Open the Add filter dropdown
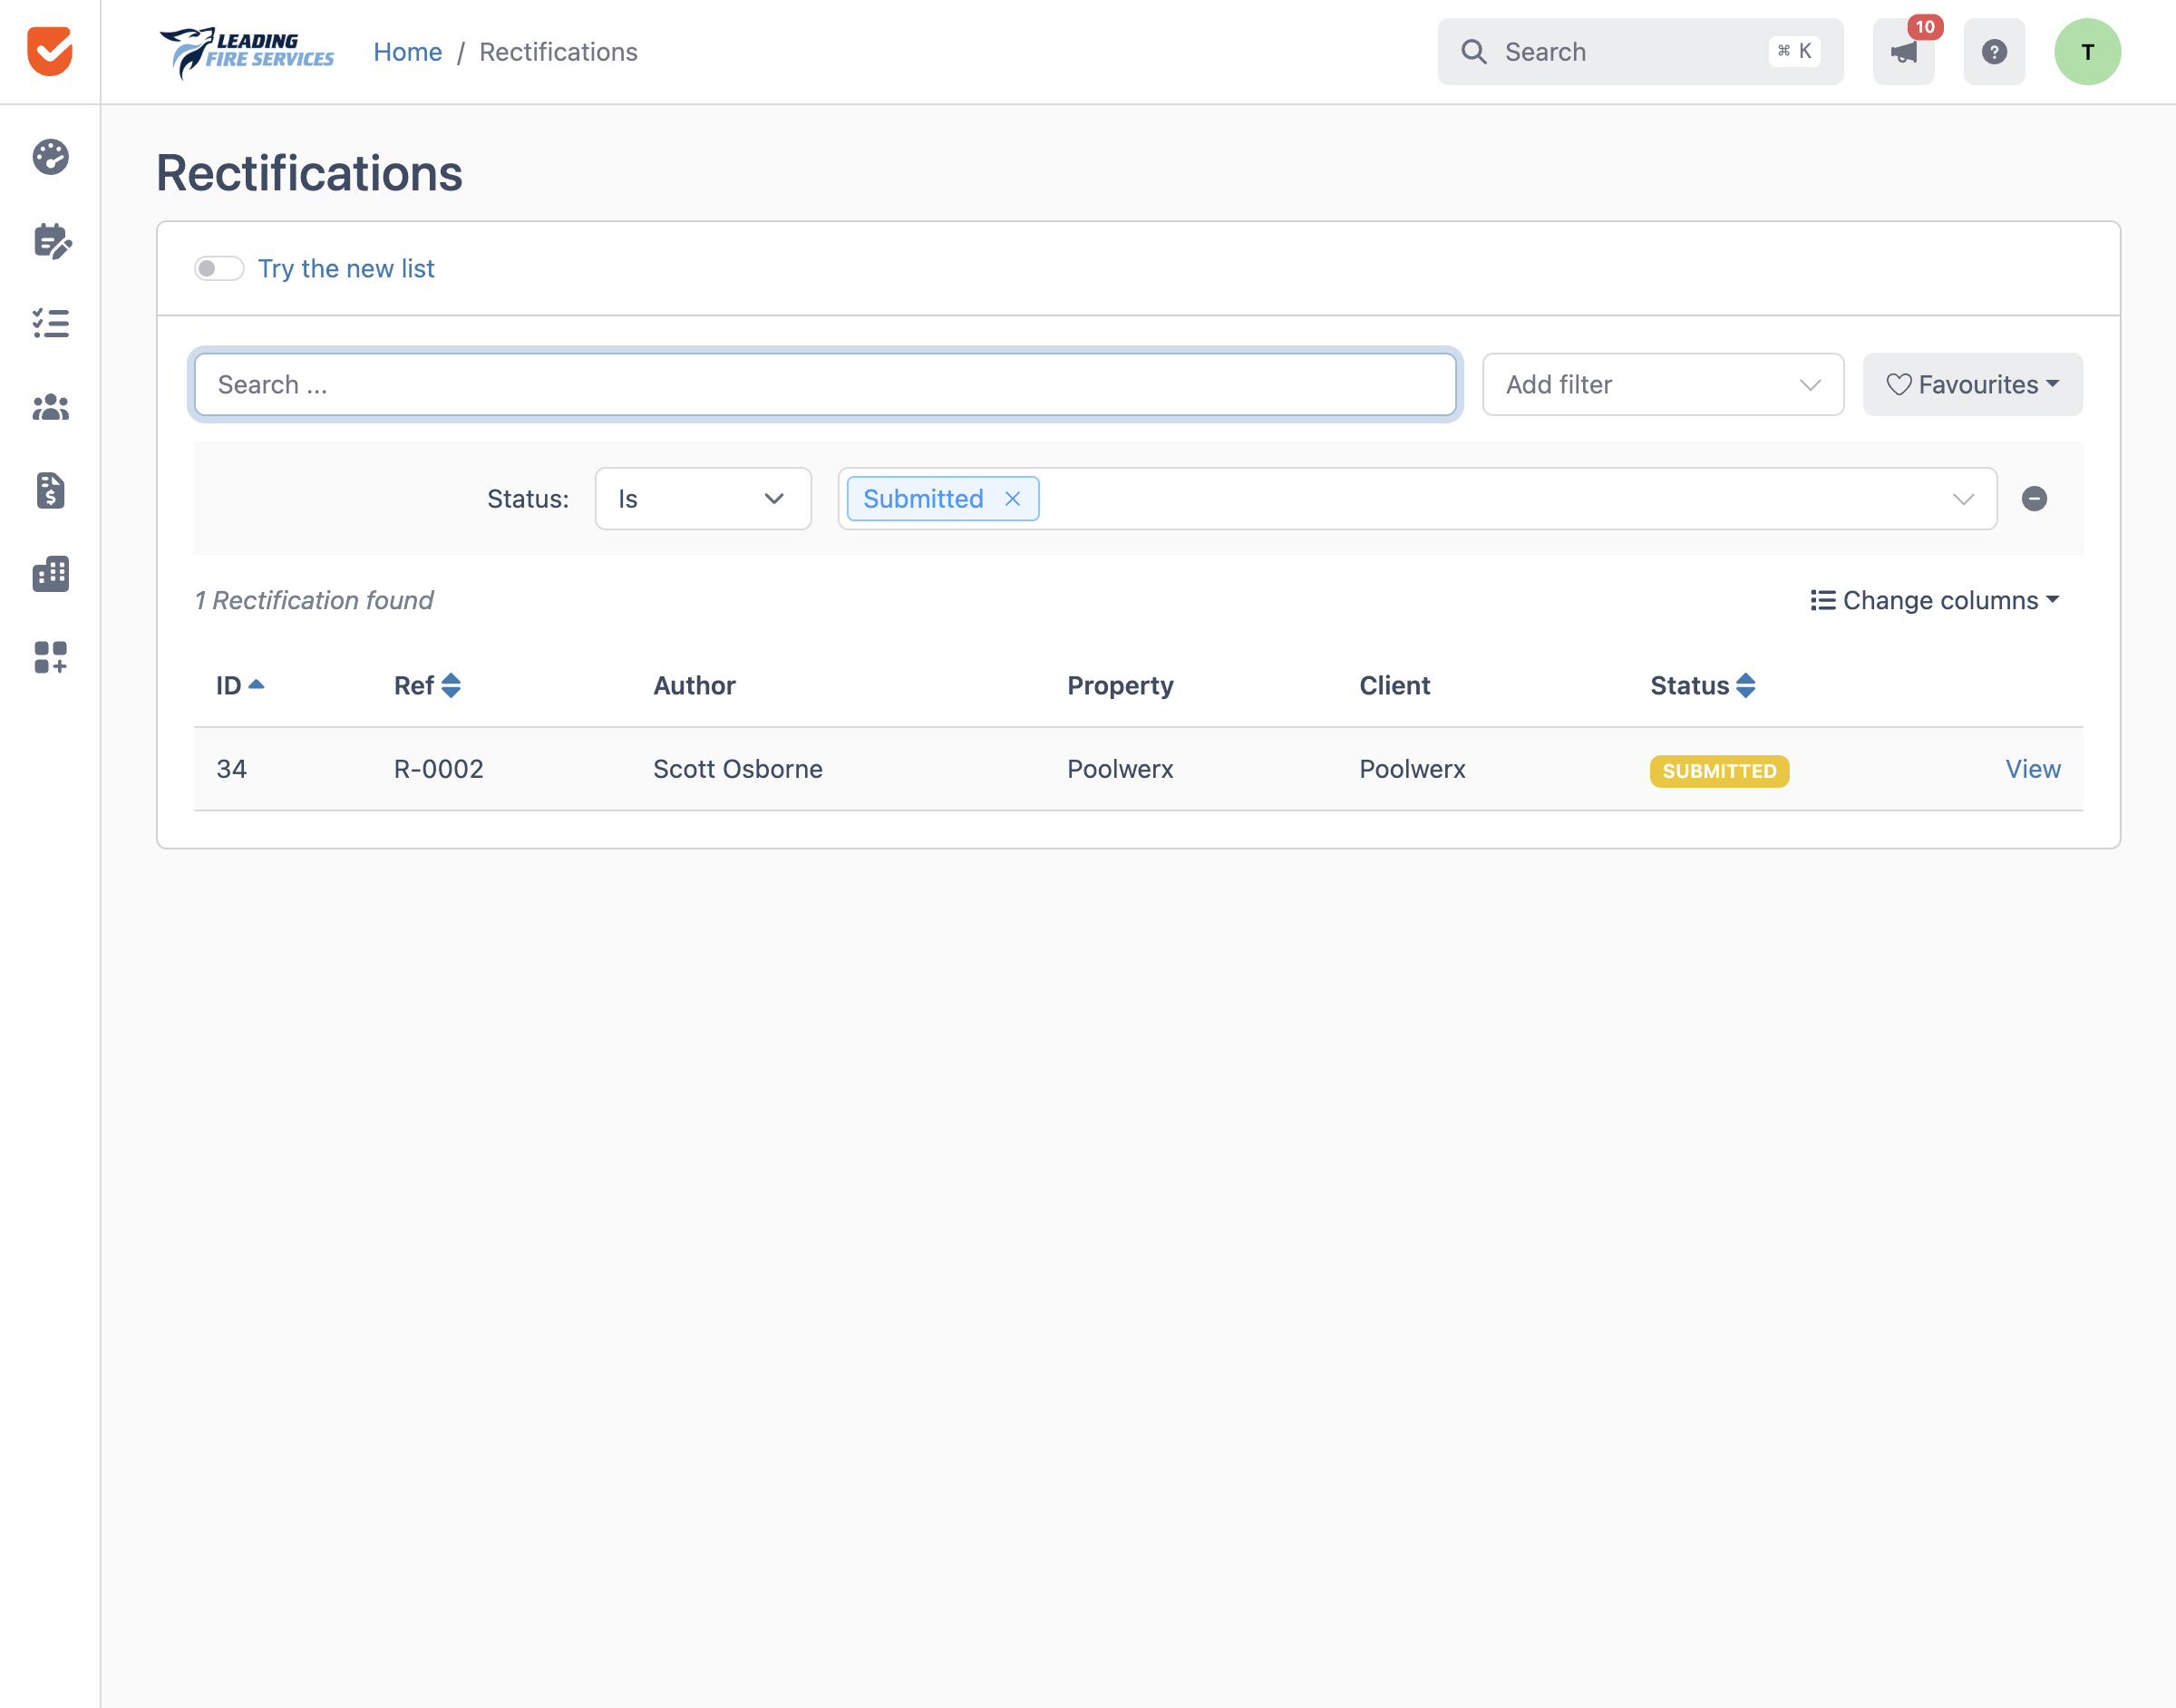 tap(1662, 384)
